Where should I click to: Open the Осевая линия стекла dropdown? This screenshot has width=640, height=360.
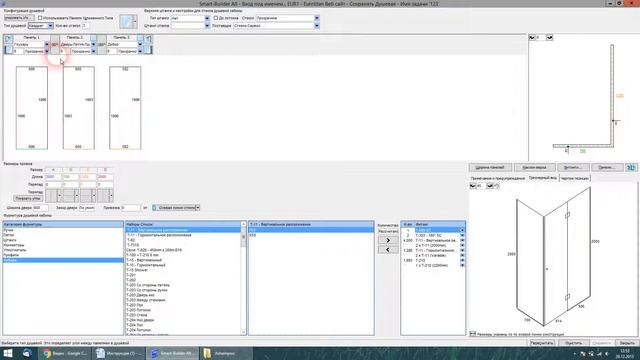tap(198, 208)
